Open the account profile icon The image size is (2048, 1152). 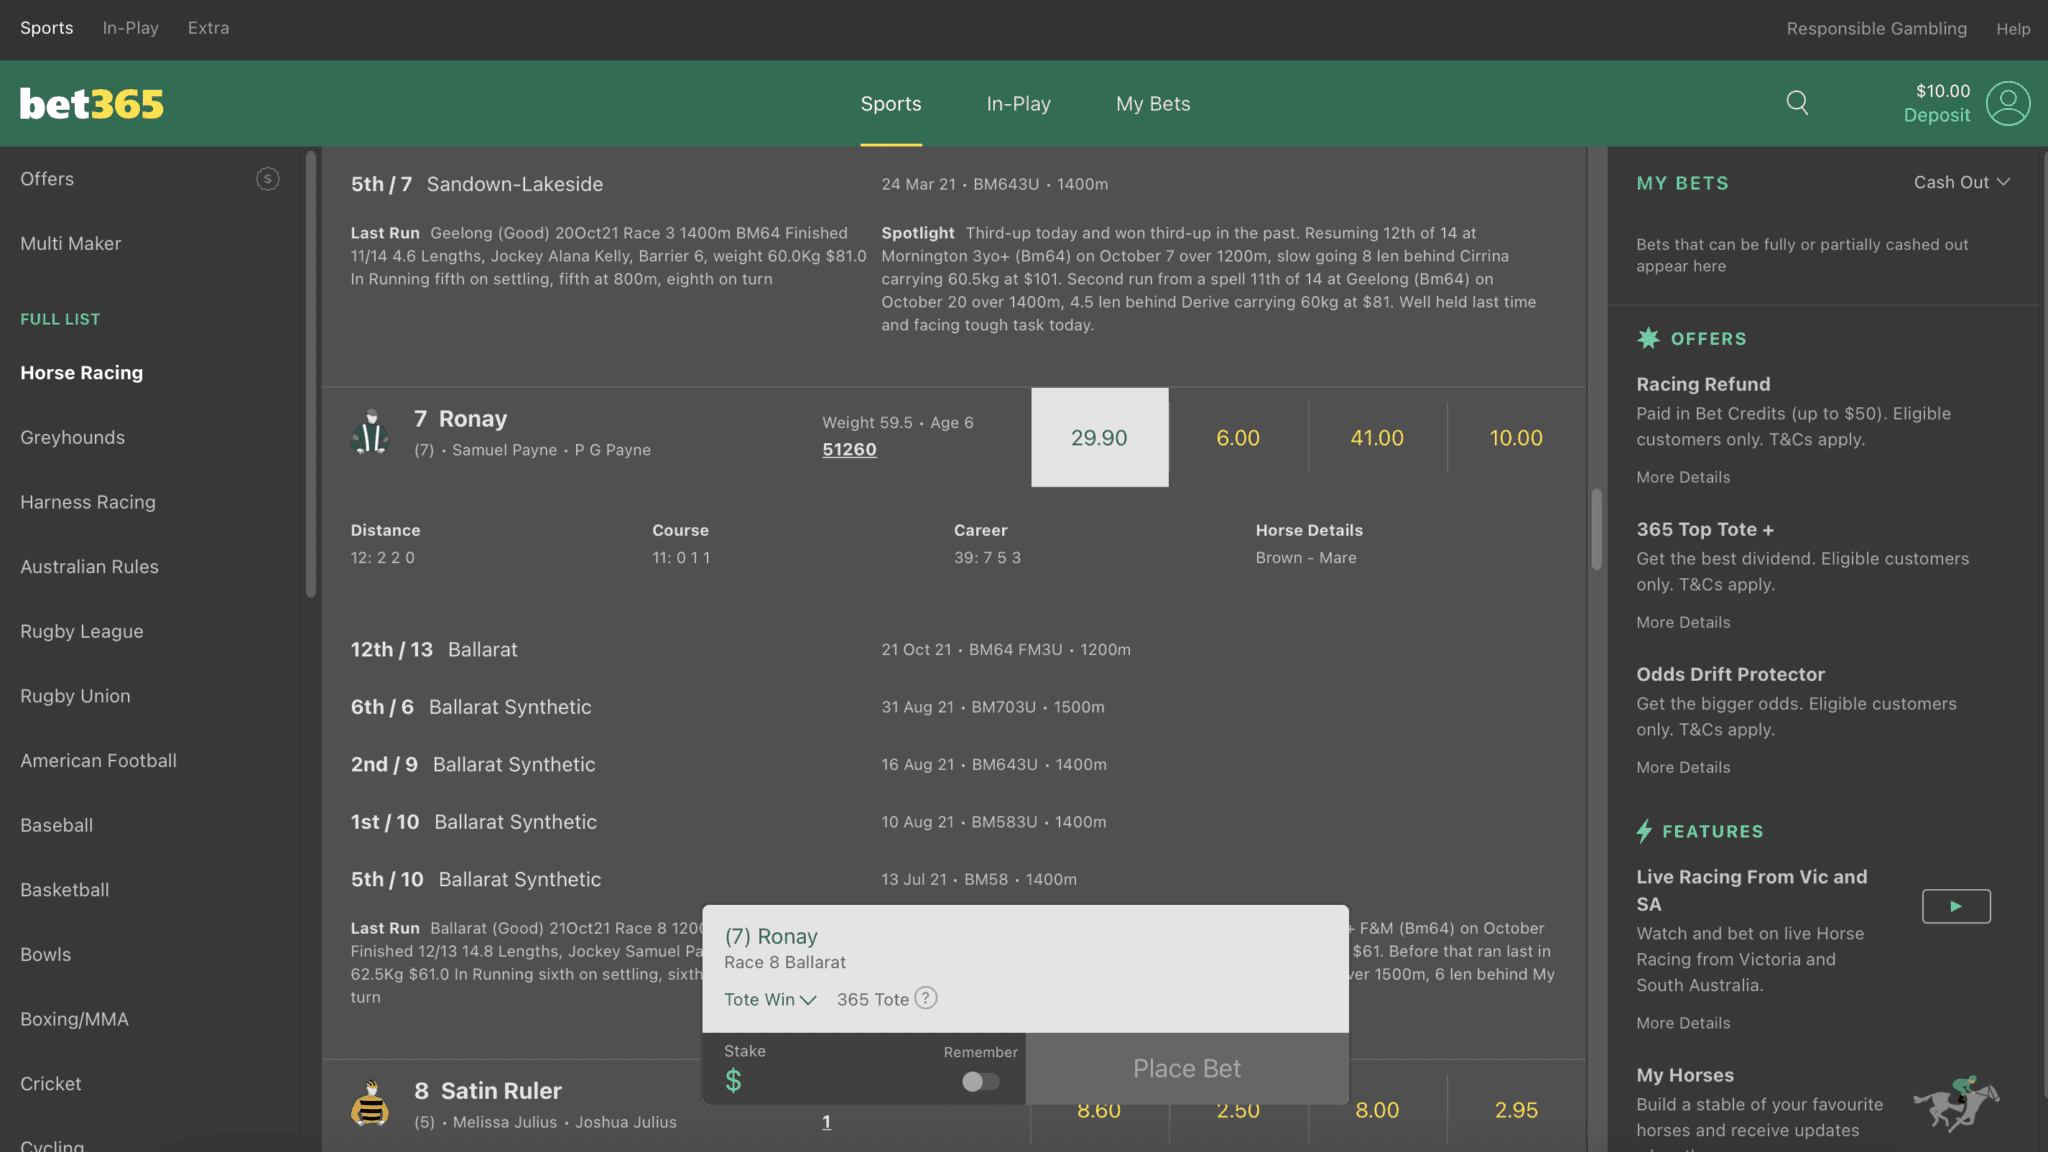click(2008, 103)
